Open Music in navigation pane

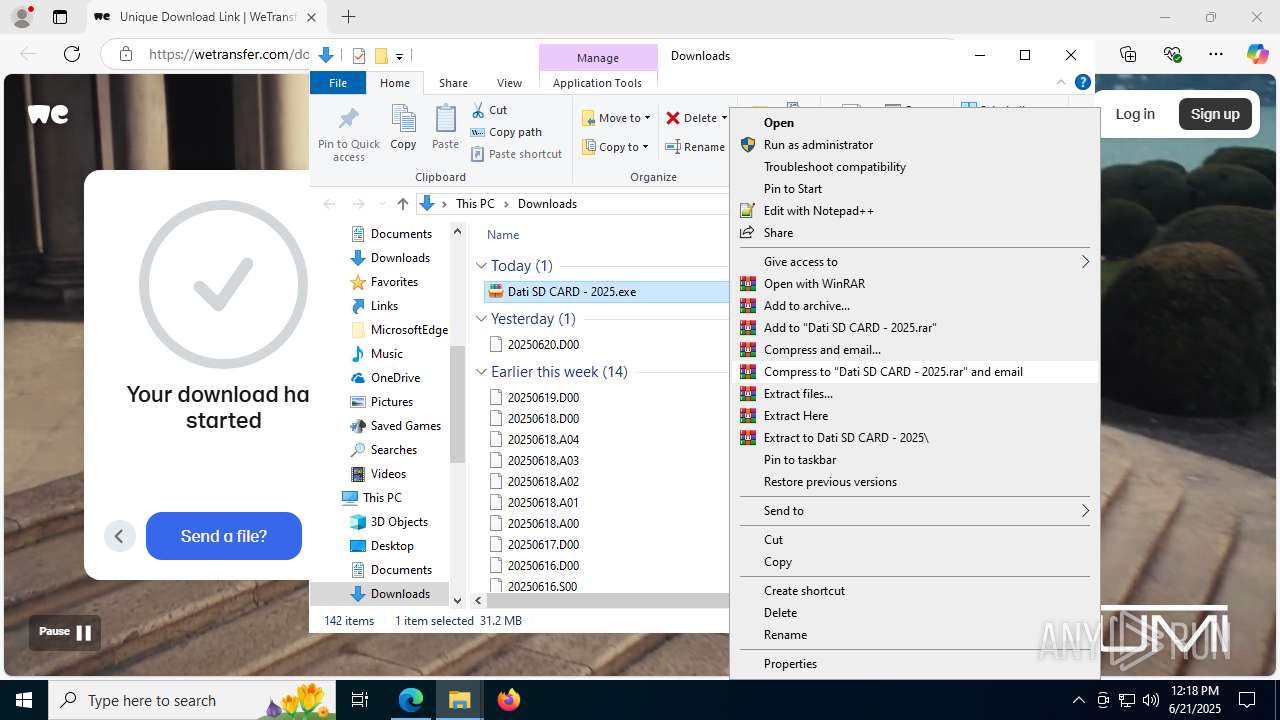coord(386,354)
